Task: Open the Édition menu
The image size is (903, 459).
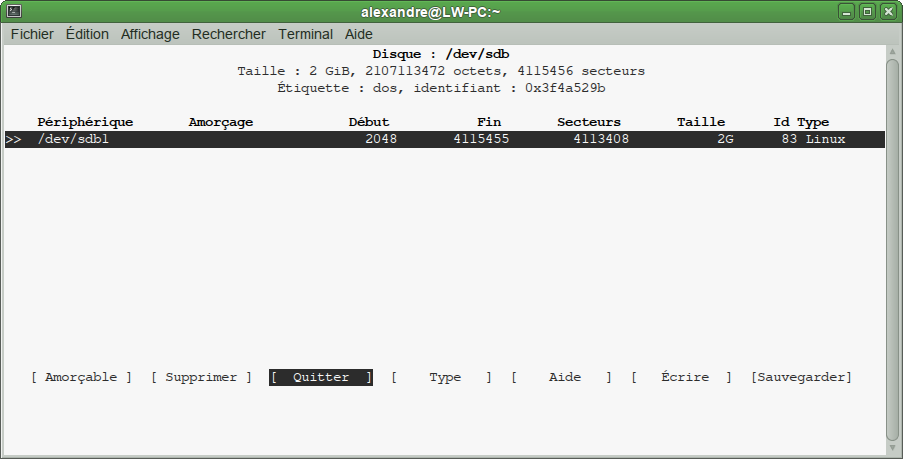Action: point(87,34)
